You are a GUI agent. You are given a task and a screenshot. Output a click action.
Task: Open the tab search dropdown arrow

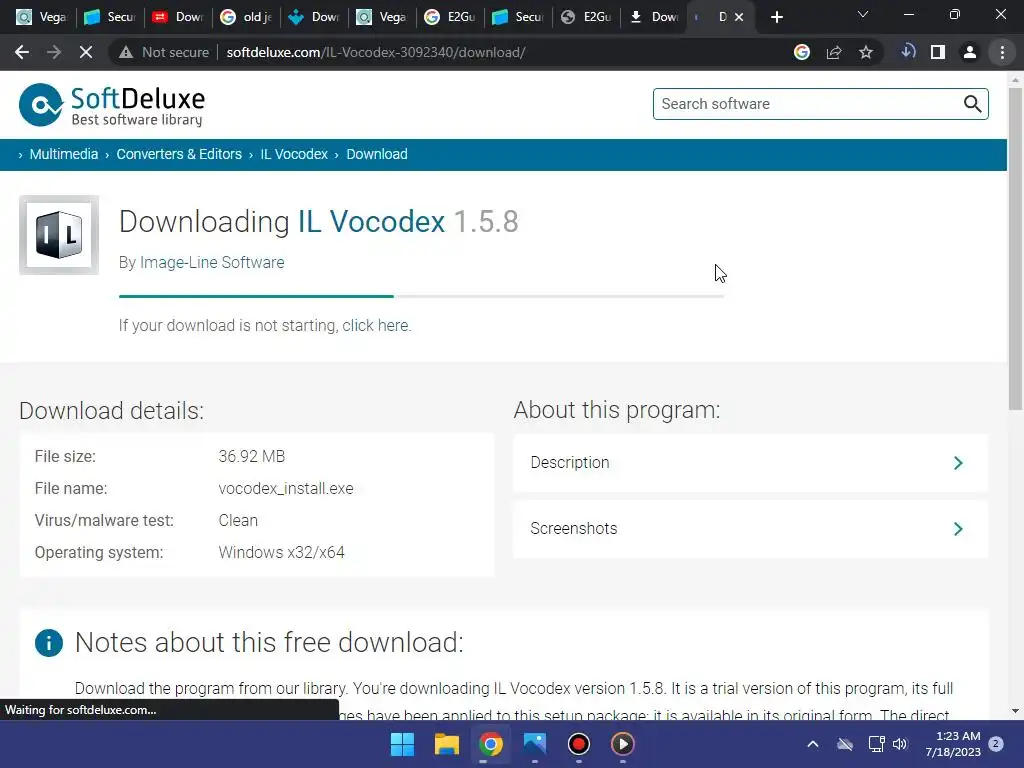tap(863, 15)
